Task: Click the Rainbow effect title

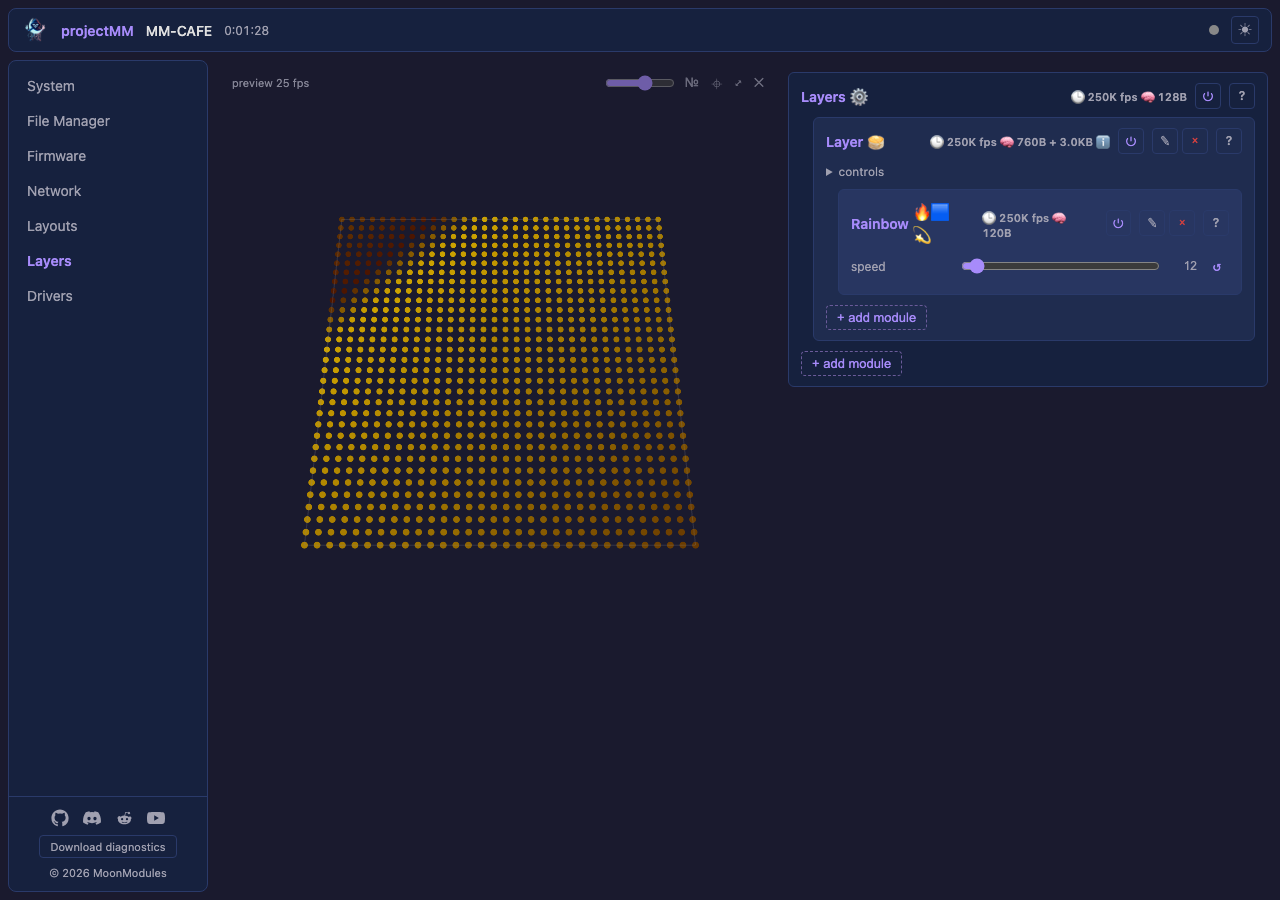Action: pos(879,224)
